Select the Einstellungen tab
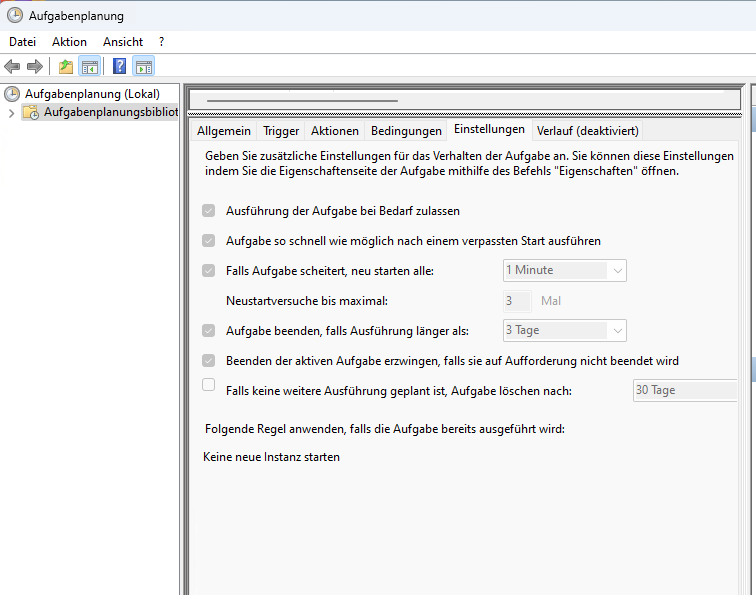Screen dimensions: 756x595 click(489, 129)
